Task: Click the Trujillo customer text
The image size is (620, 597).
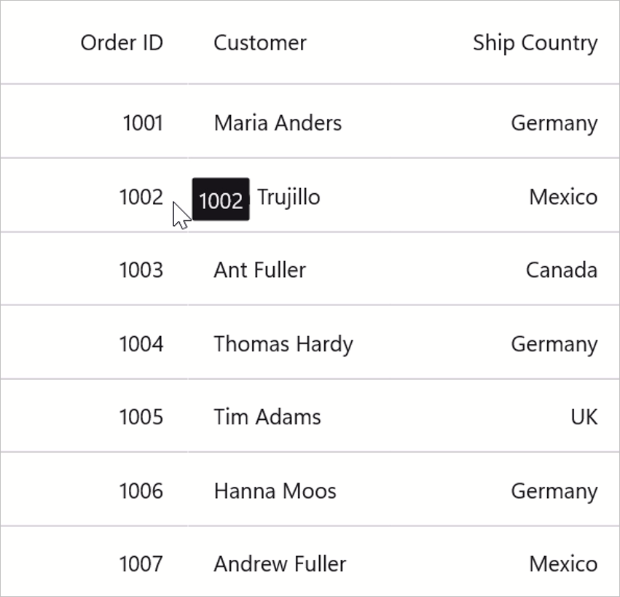Action: (289, 197)
